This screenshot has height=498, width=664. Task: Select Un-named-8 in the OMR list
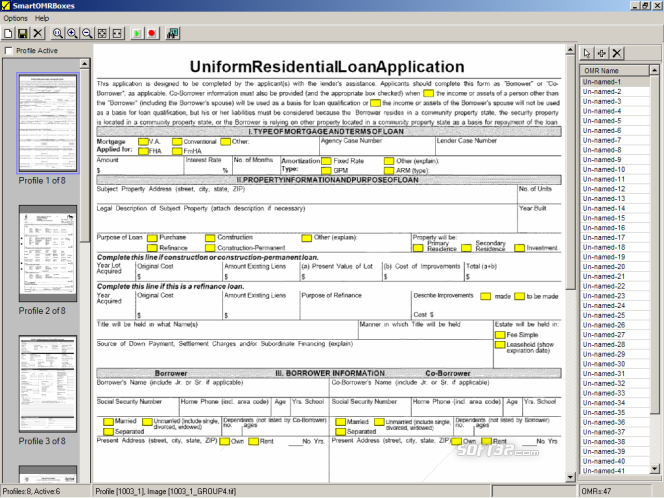pyautogui.click(x=615, y=150)
